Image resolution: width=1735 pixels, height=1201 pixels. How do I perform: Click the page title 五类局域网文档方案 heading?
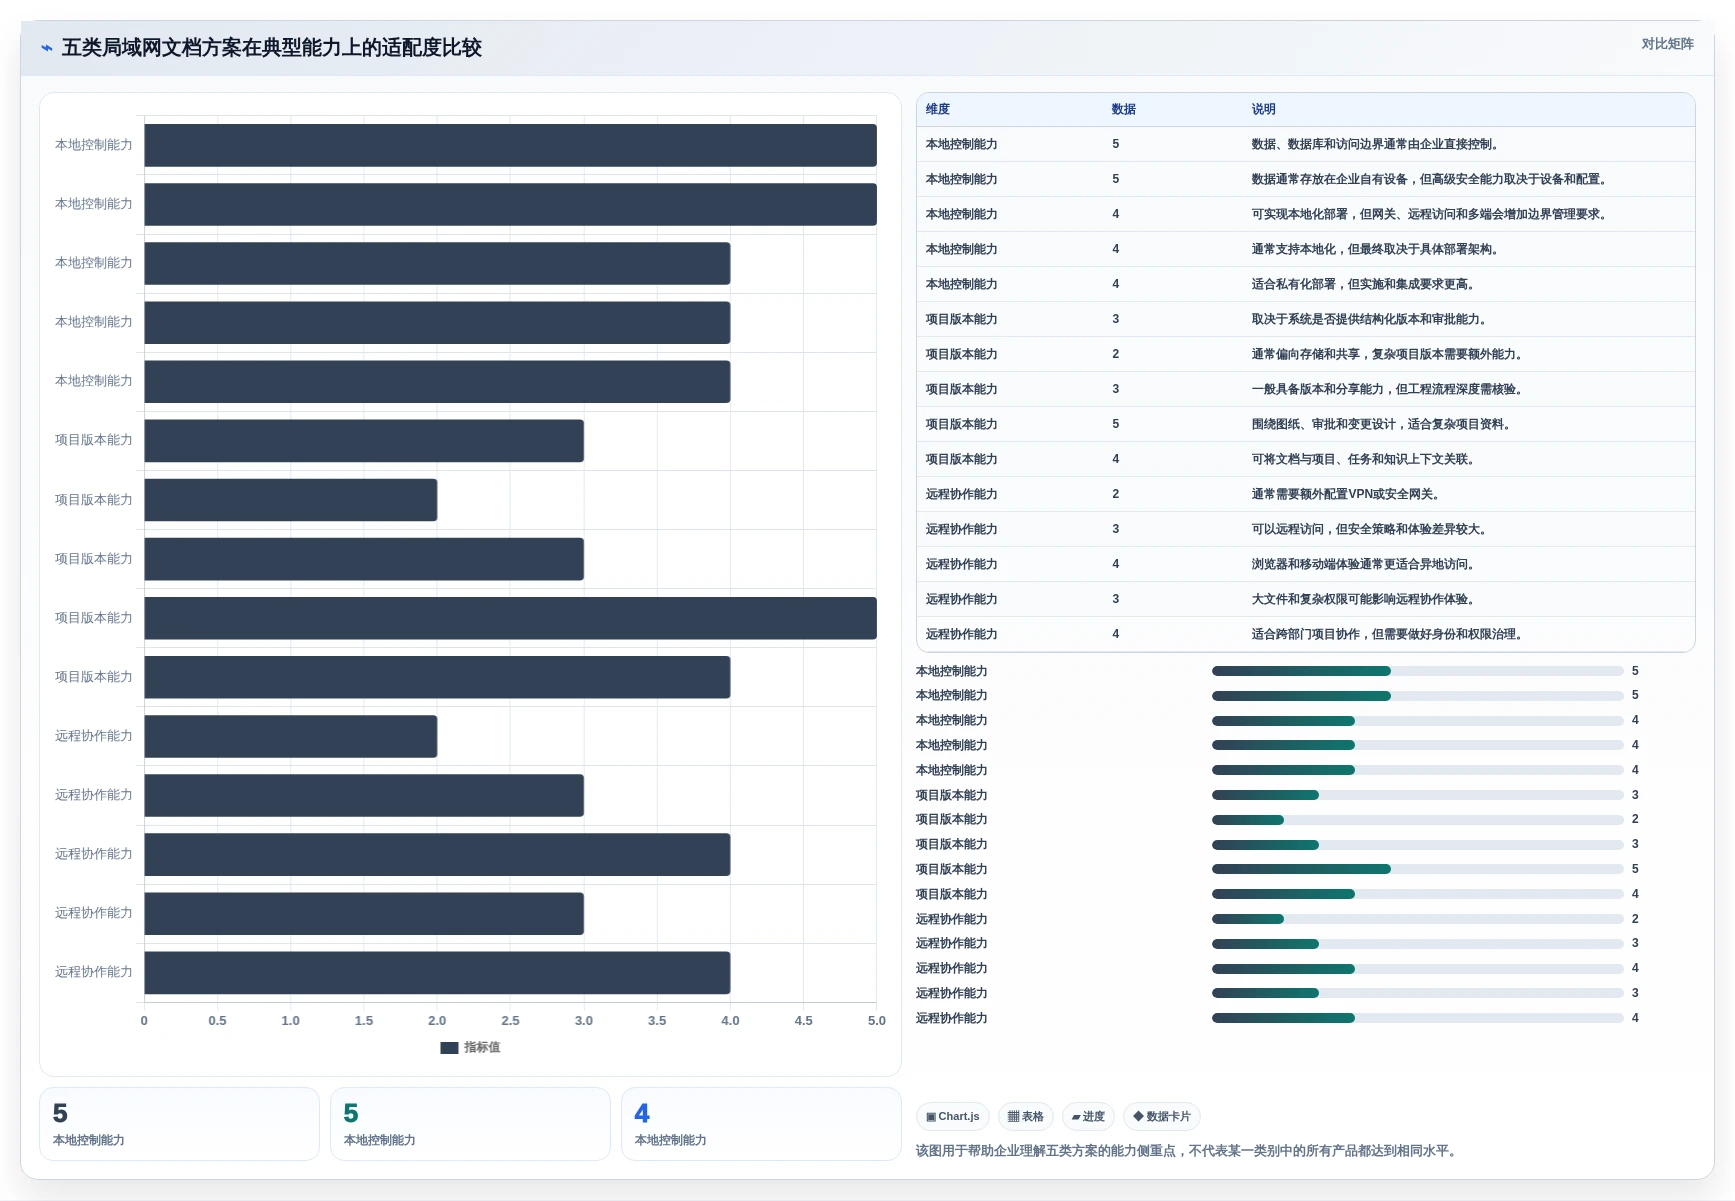272,48
